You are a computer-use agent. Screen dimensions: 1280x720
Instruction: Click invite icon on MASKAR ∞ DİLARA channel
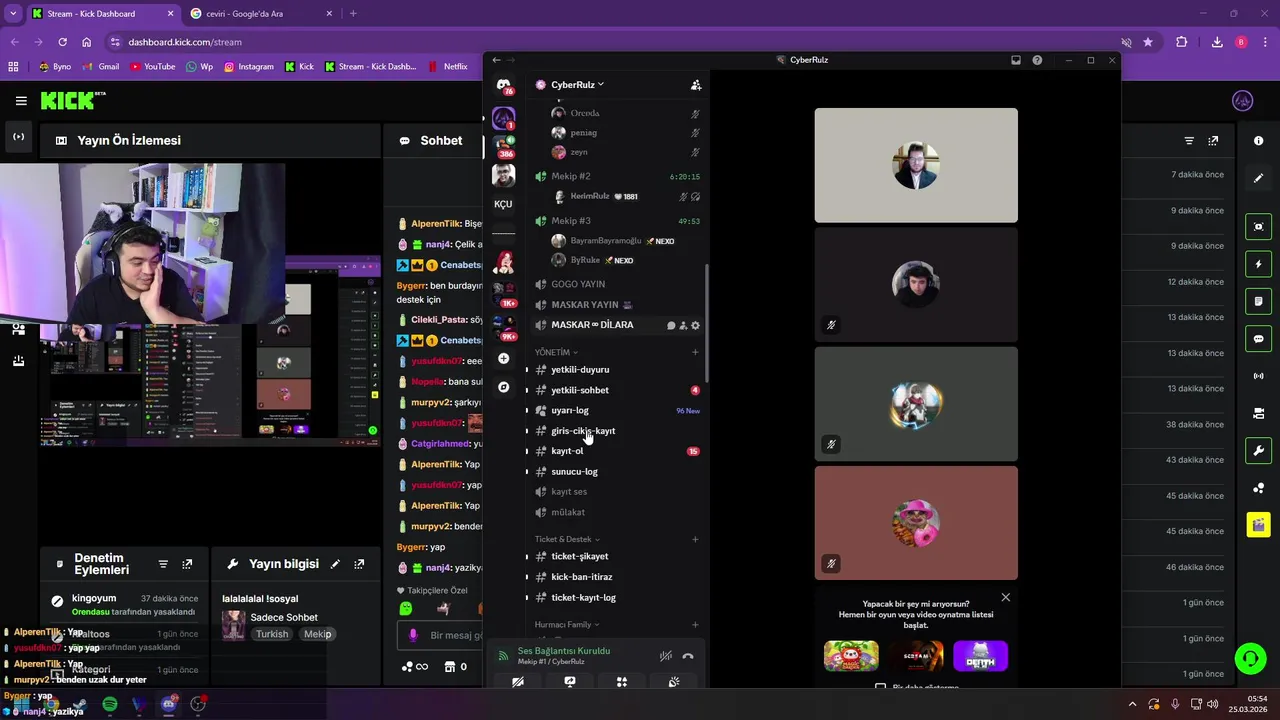click(683, 325)
